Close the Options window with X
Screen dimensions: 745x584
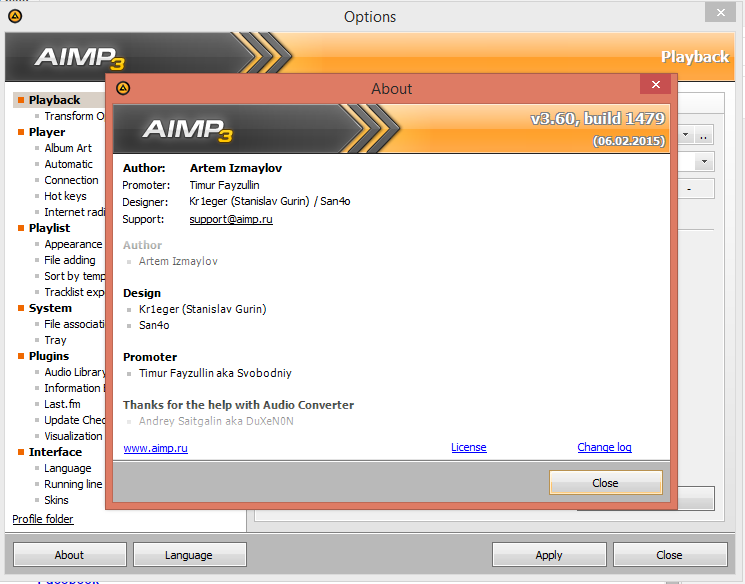click(x=720, y=13)
